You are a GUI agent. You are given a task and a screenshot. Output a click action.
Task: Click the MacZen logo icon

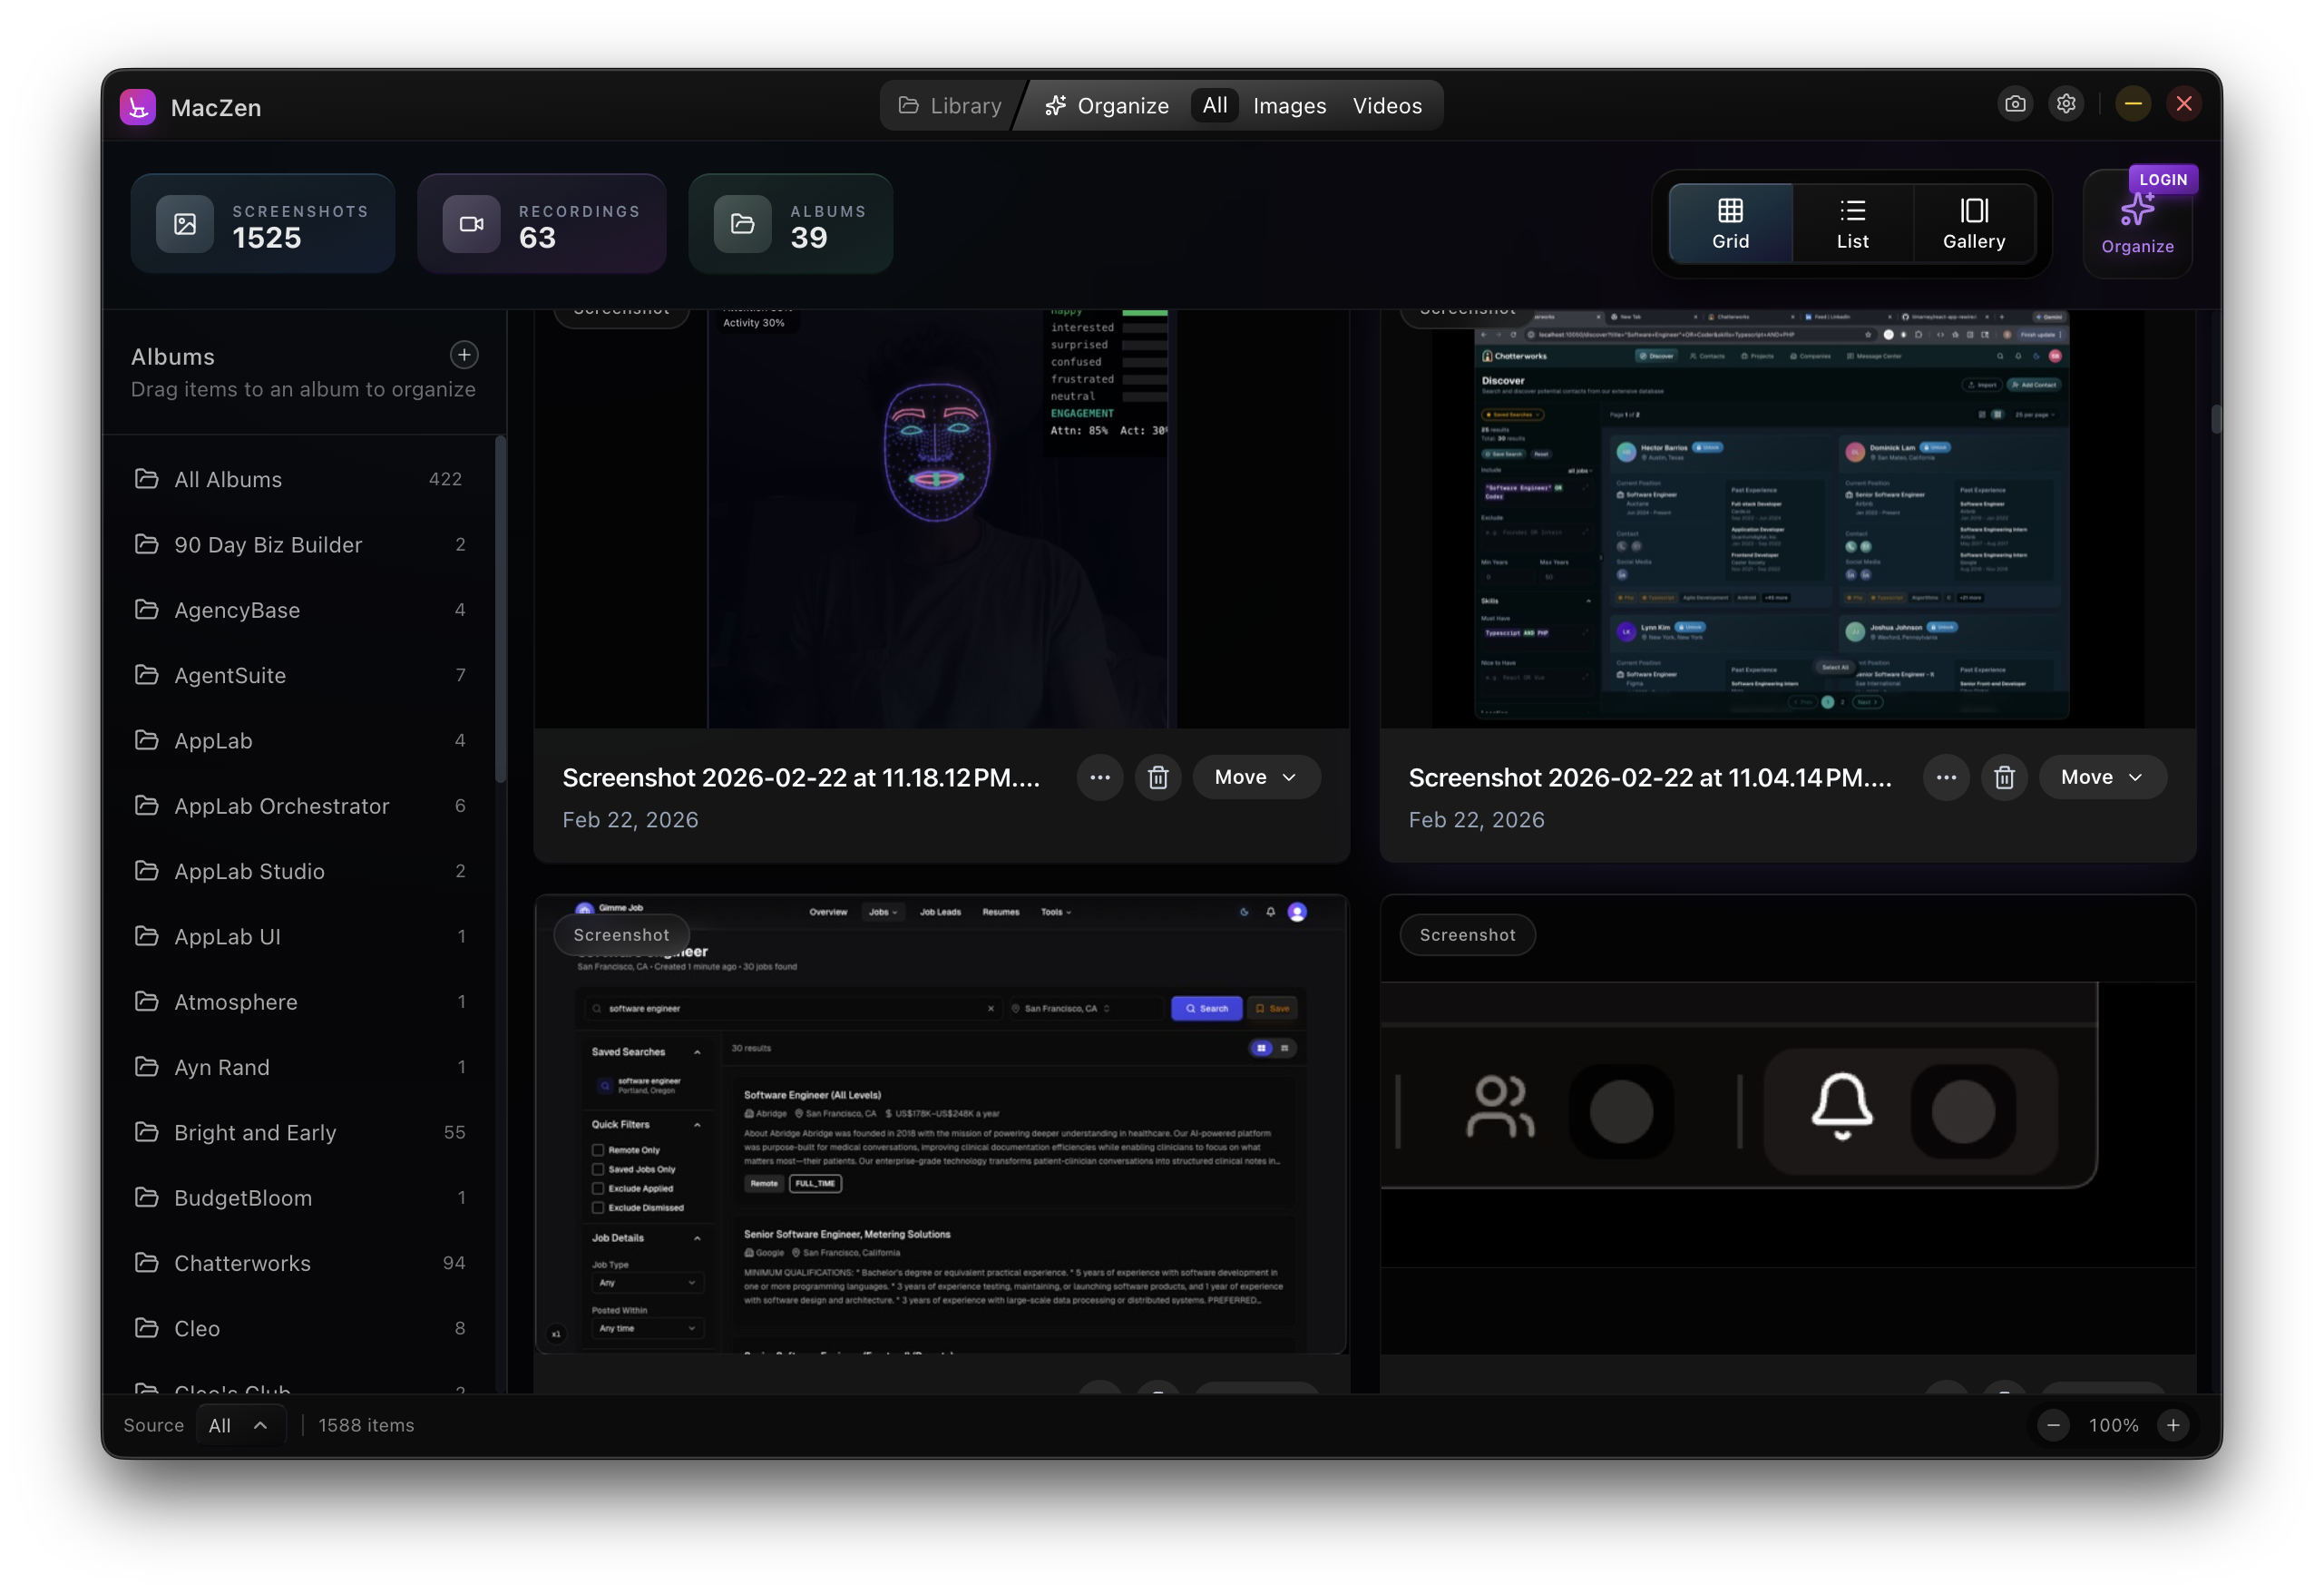coord(137,107)
